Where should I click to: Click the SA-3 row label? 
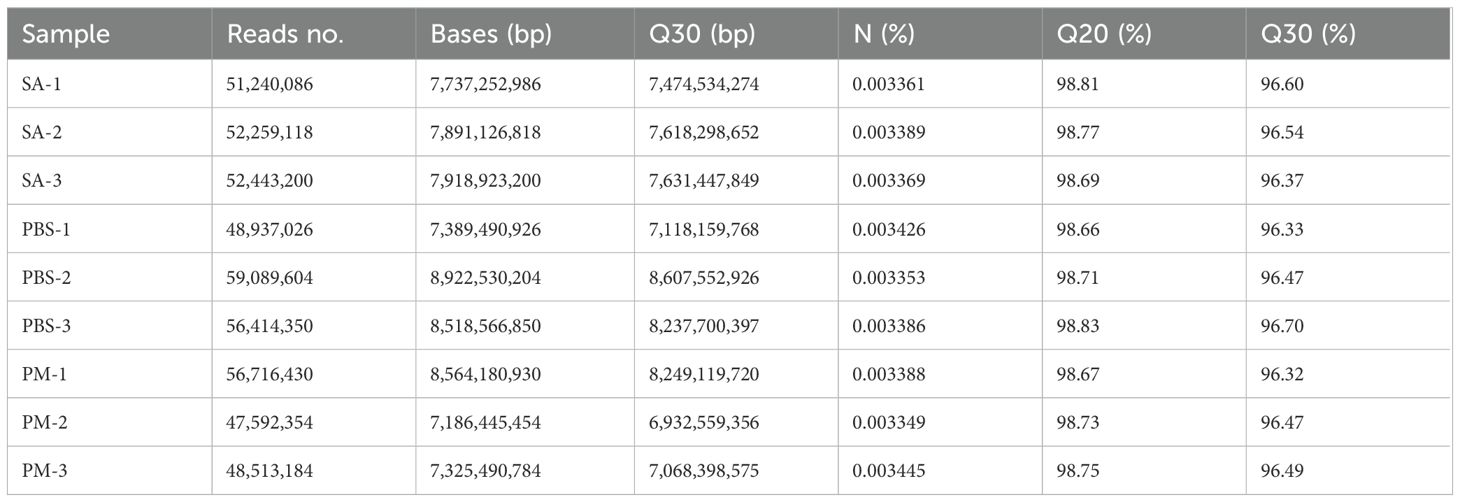pos(41,181)
